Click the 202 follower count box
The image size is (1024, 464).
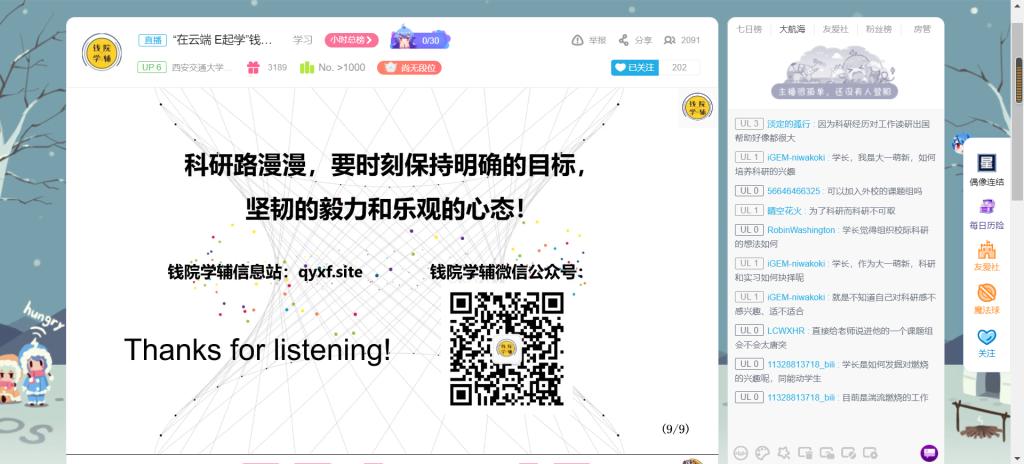point(680,67)
